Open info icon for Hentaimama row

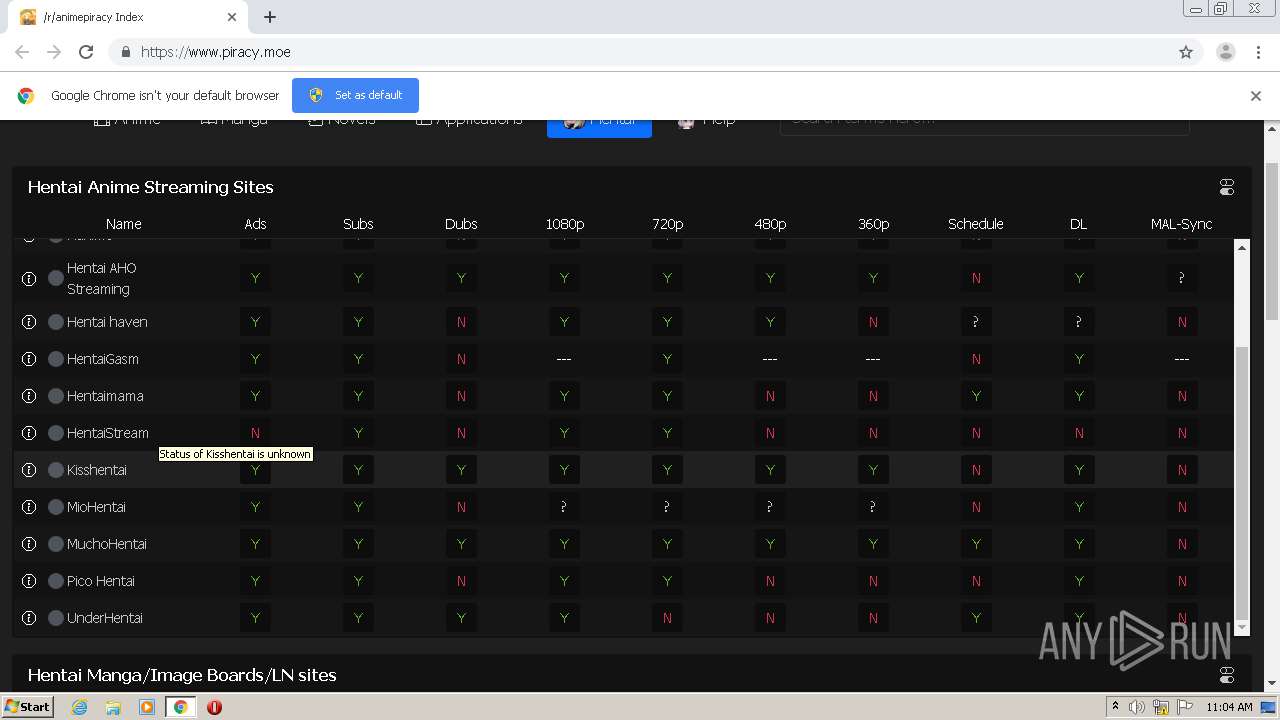(29, 396)
